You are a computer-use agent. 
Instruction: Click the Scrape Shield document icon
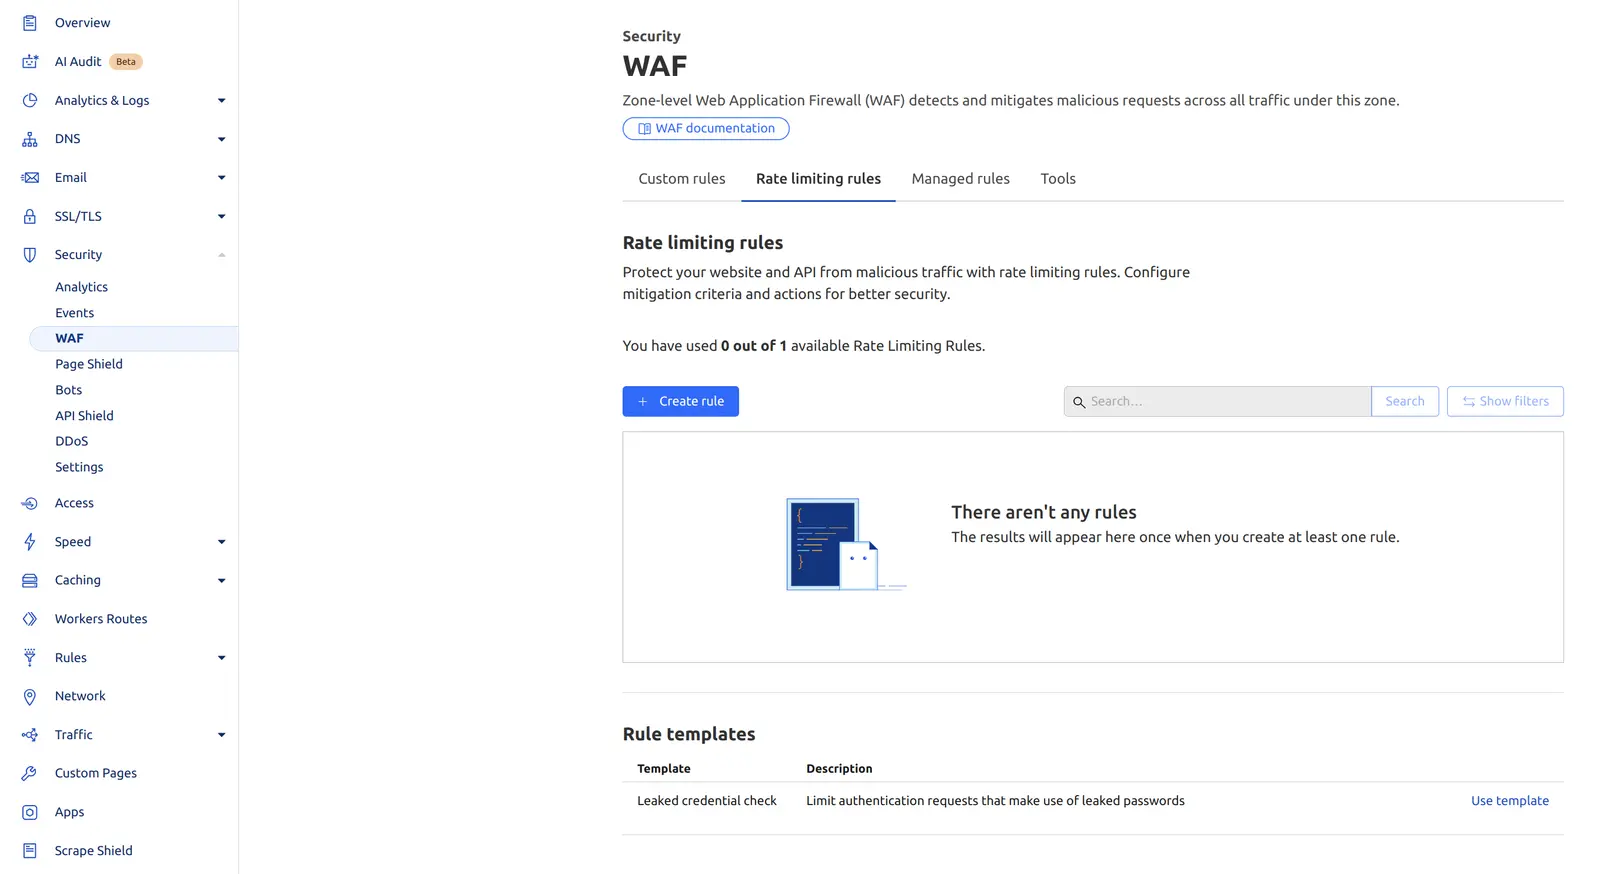point(30,851)
